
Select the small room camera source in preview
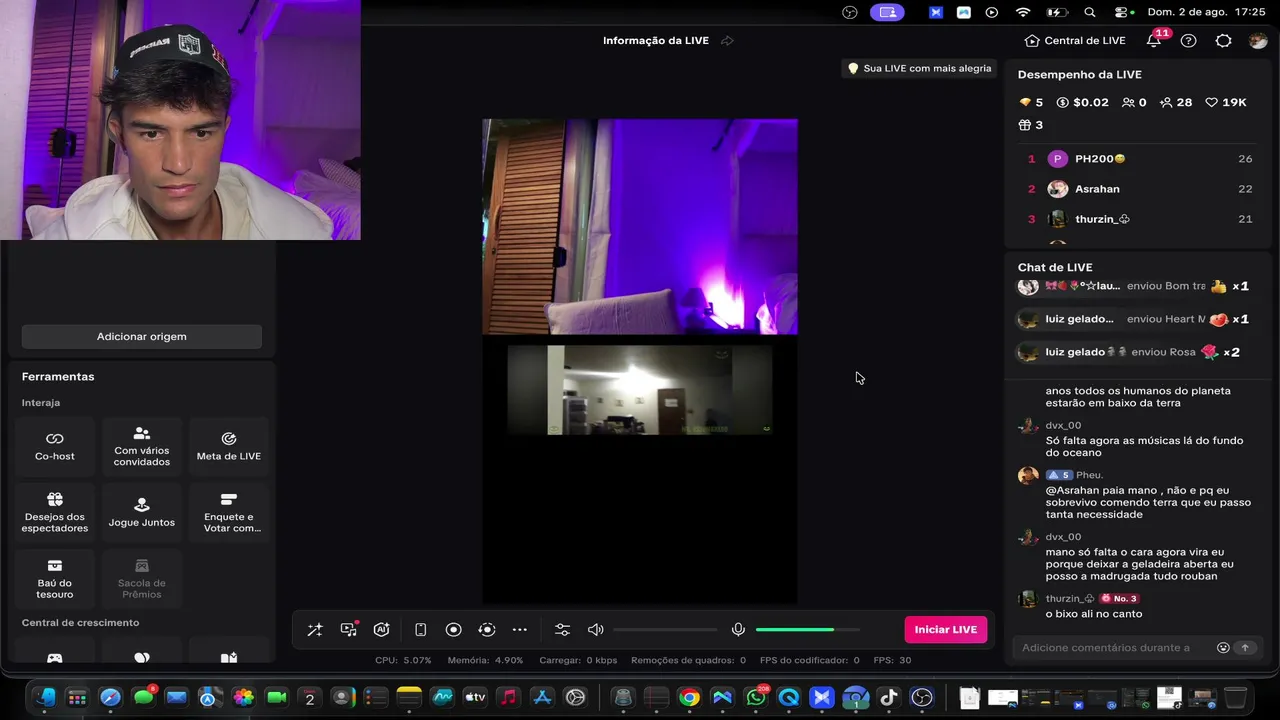point(640,390)
